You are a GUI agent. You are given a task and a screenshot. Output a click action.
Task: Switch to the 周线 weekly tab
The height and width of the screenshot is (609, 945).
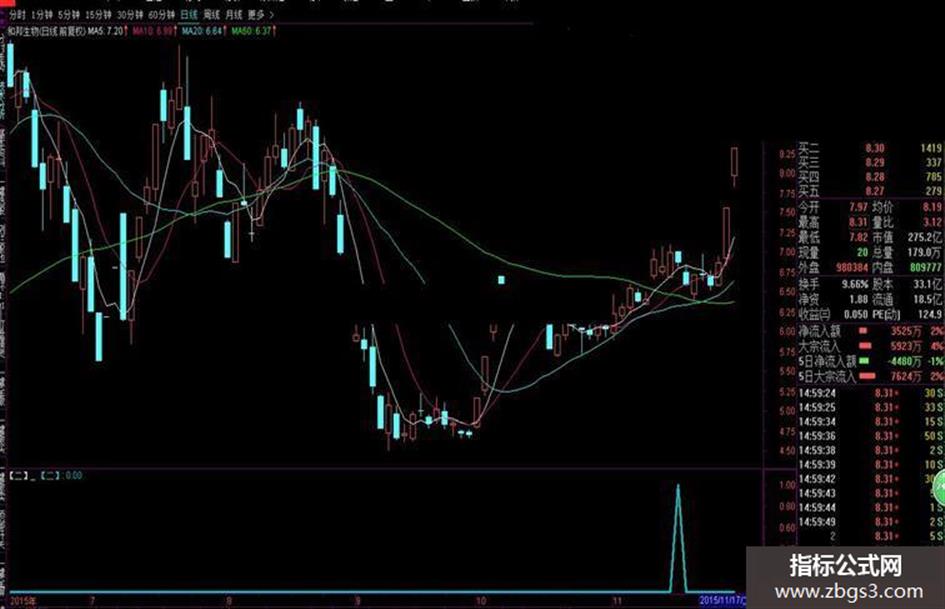pos(212,14)
